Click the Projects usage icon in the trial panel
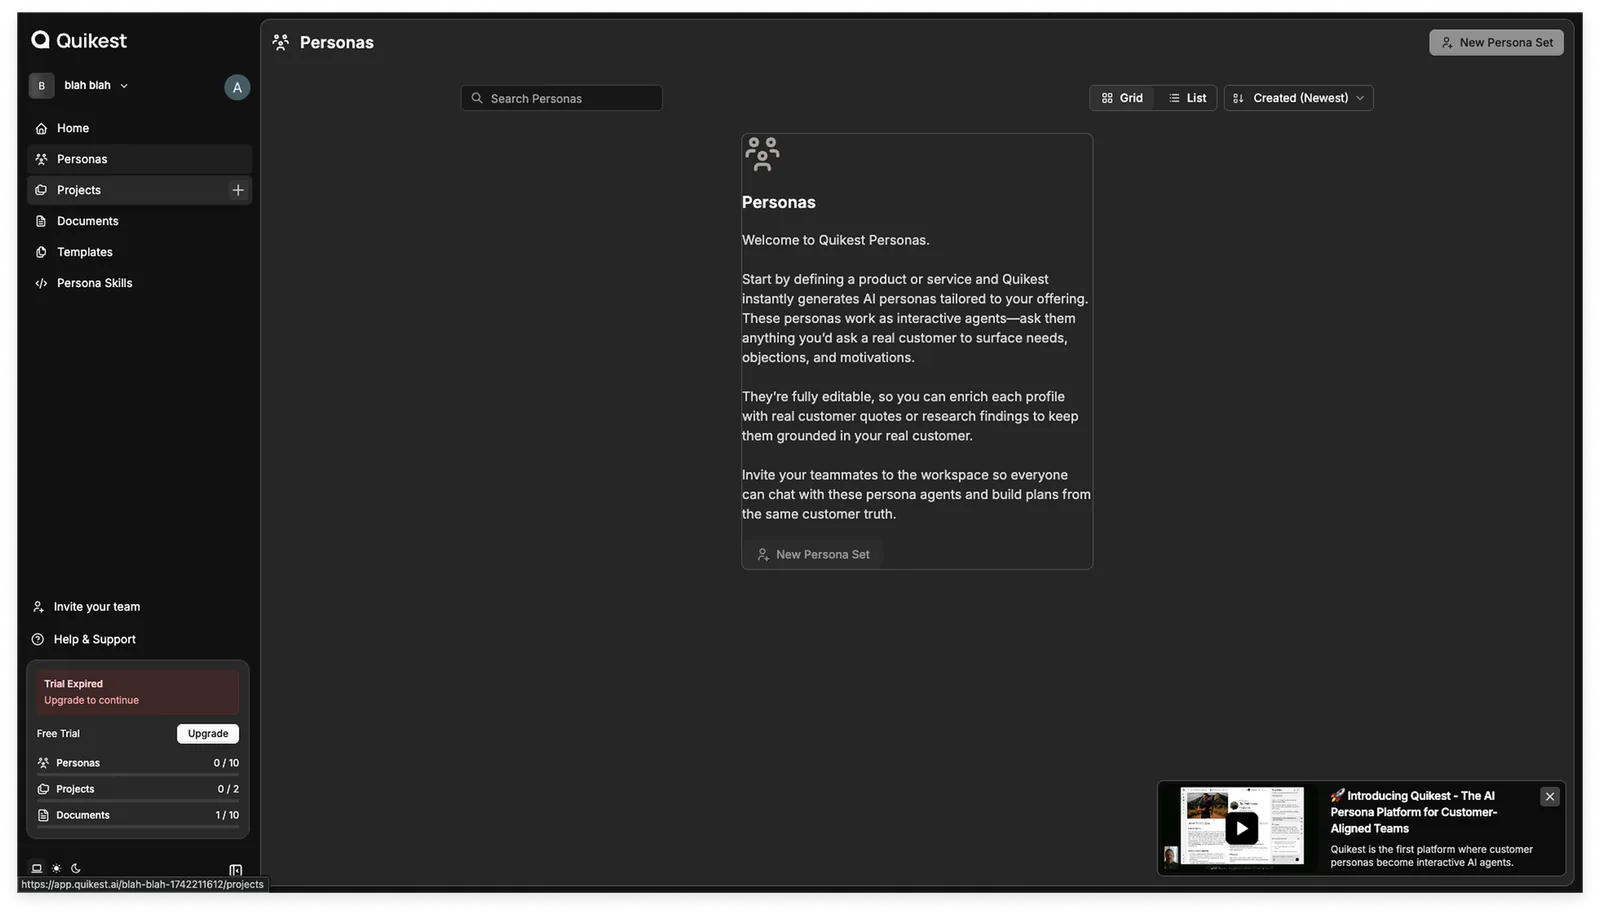This screenshot has height=915, width=1600. pos(43,789)
